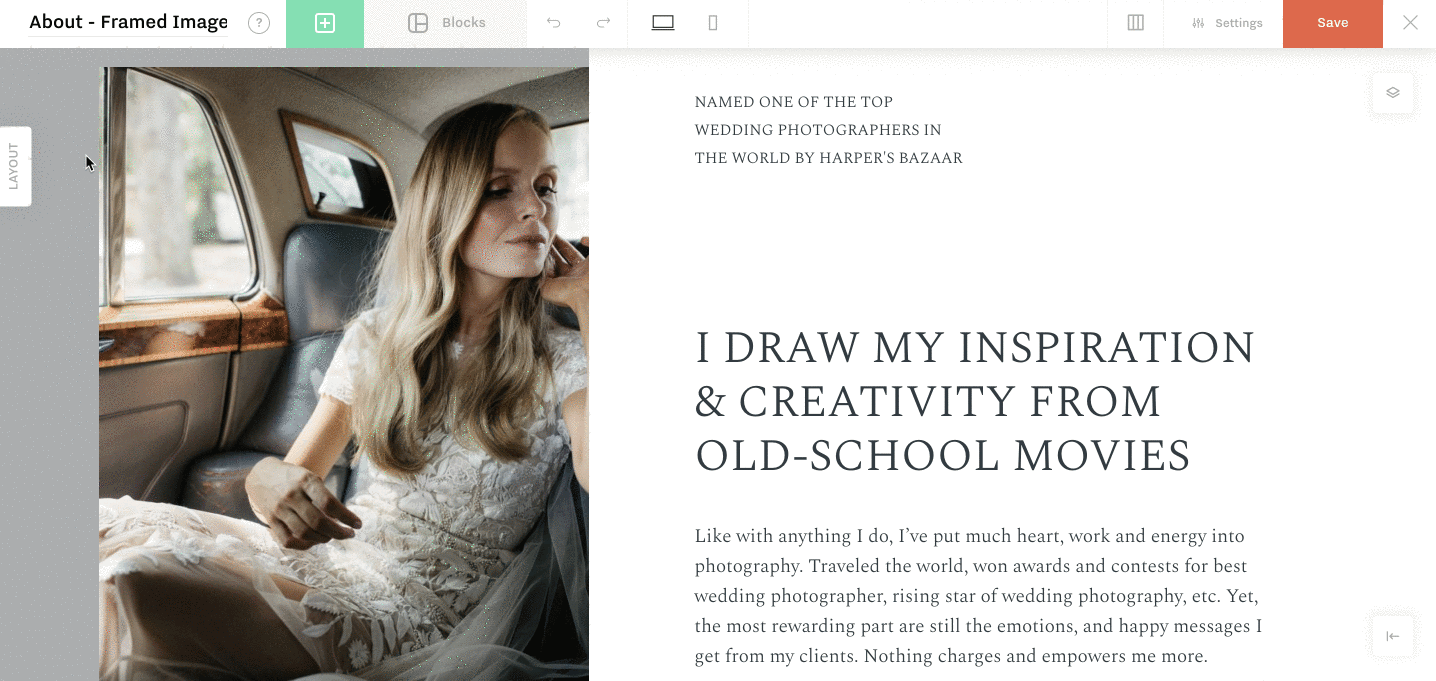Viewport: 1436px width, 681px height.
Task: Select the Harper's Bazaar subtitle text
Action: [828, 130]
